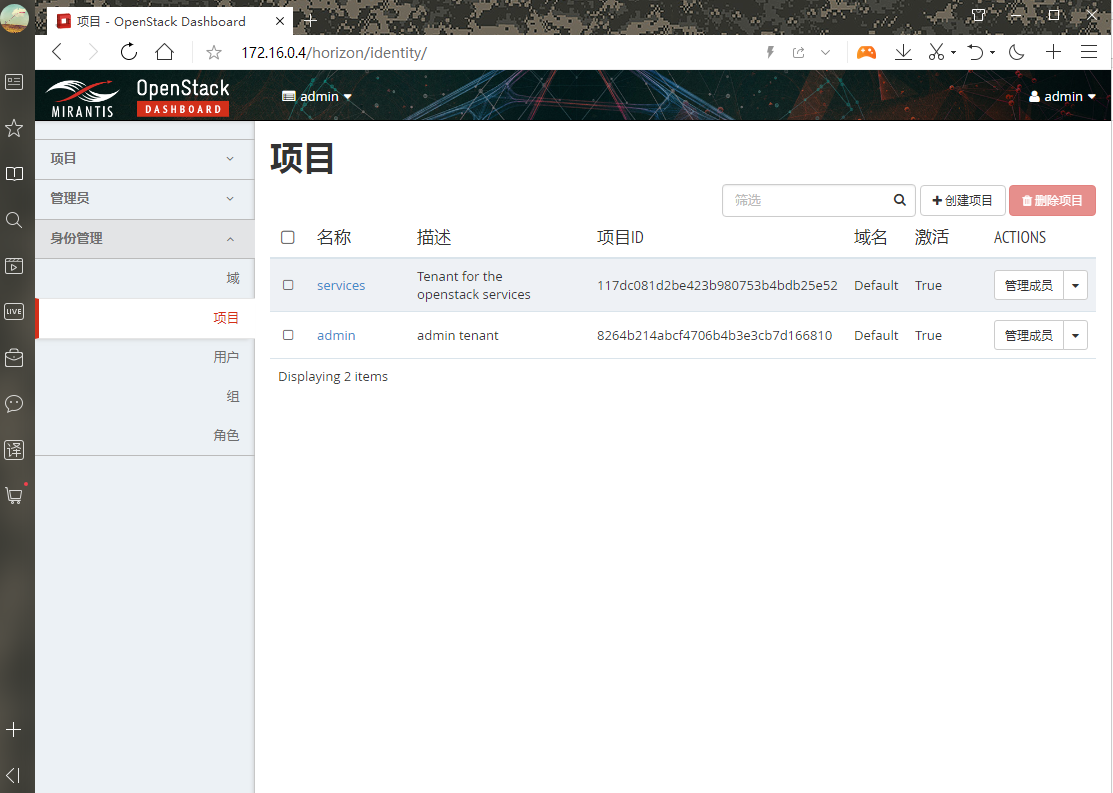Click the 创建项目 button

point(962,200)
